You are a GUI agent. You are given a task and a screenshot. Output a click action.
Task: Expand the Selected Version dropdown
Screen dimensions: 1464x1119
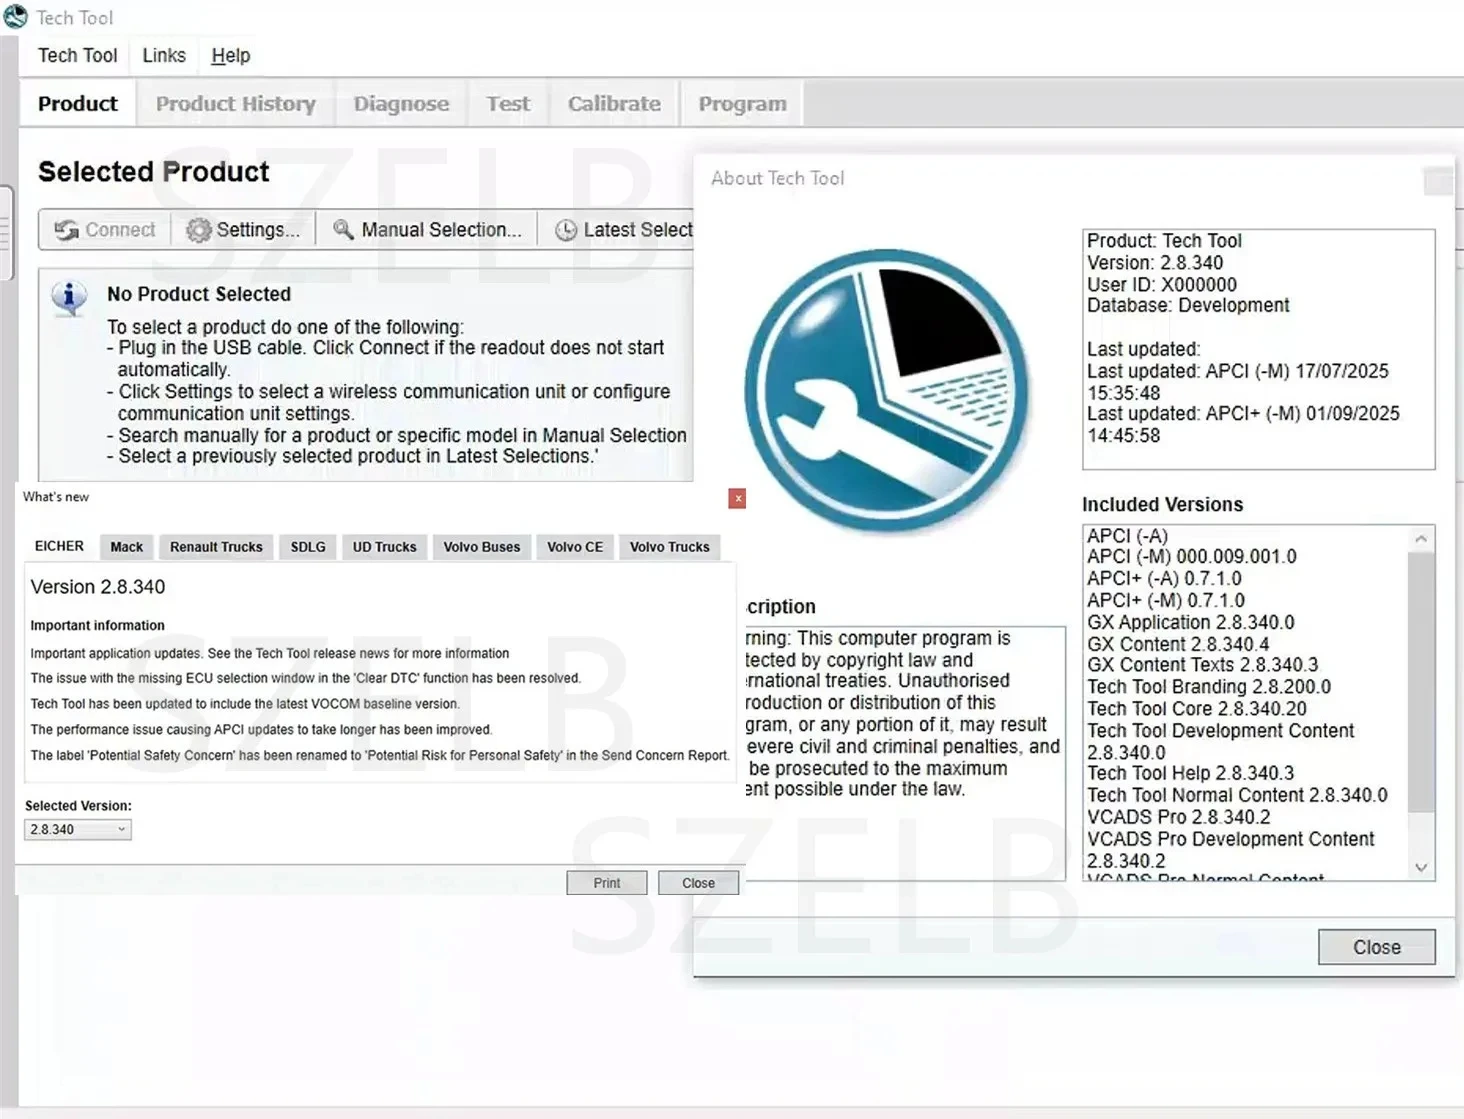click(x=78, y=829)
